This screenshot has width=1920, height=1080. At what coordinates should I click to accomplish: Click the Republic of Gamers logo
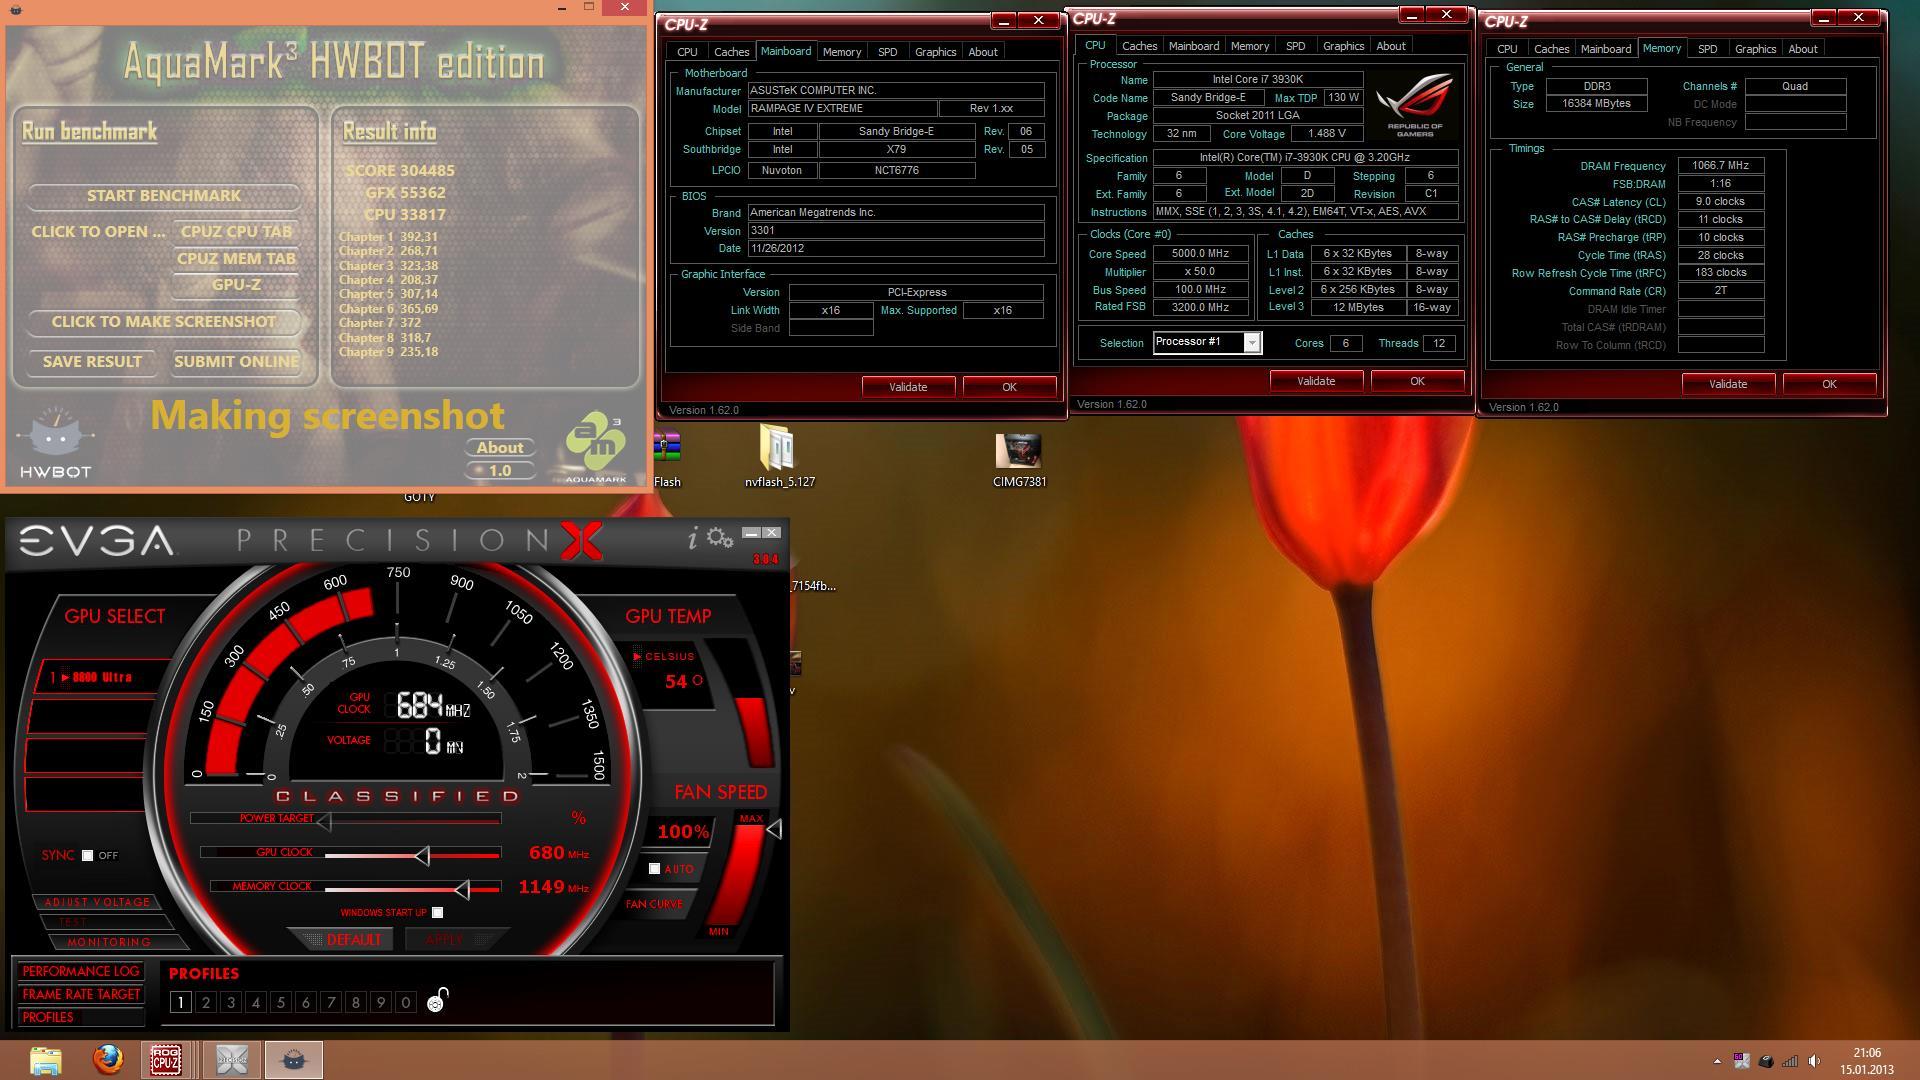[x=1414, y=105]
